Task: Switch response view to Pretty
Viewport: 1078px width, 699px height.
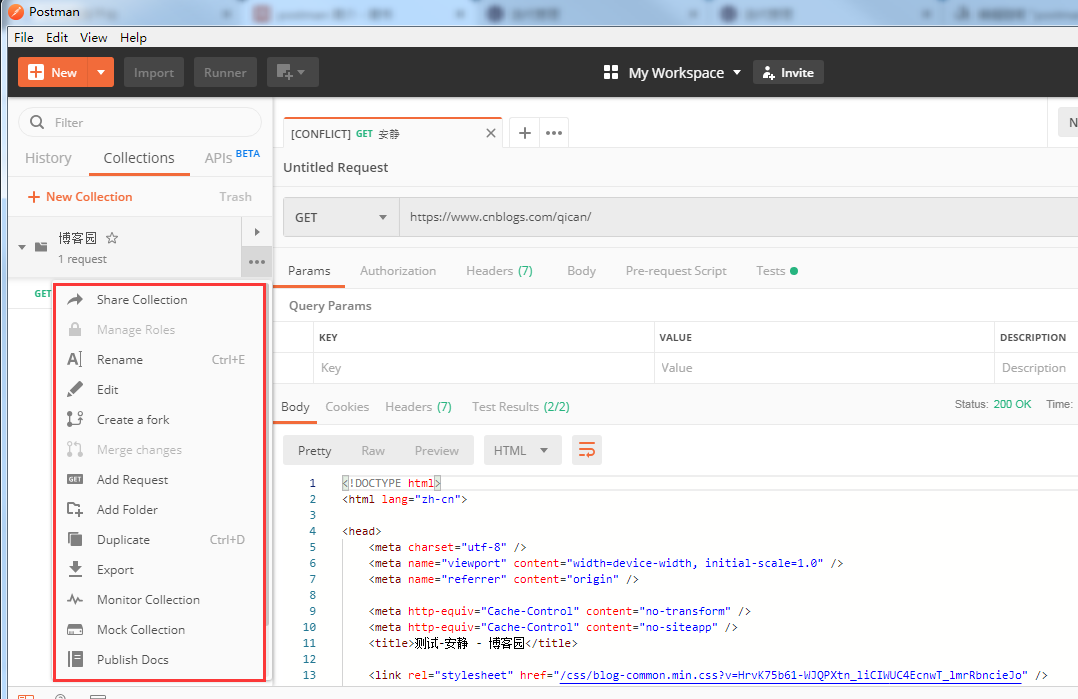Action: point(315,451)
